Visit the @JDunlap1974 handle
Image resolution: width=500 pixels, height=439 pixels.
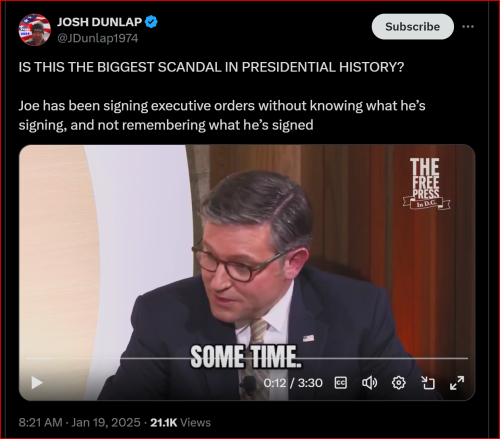(x=98, y=38)
